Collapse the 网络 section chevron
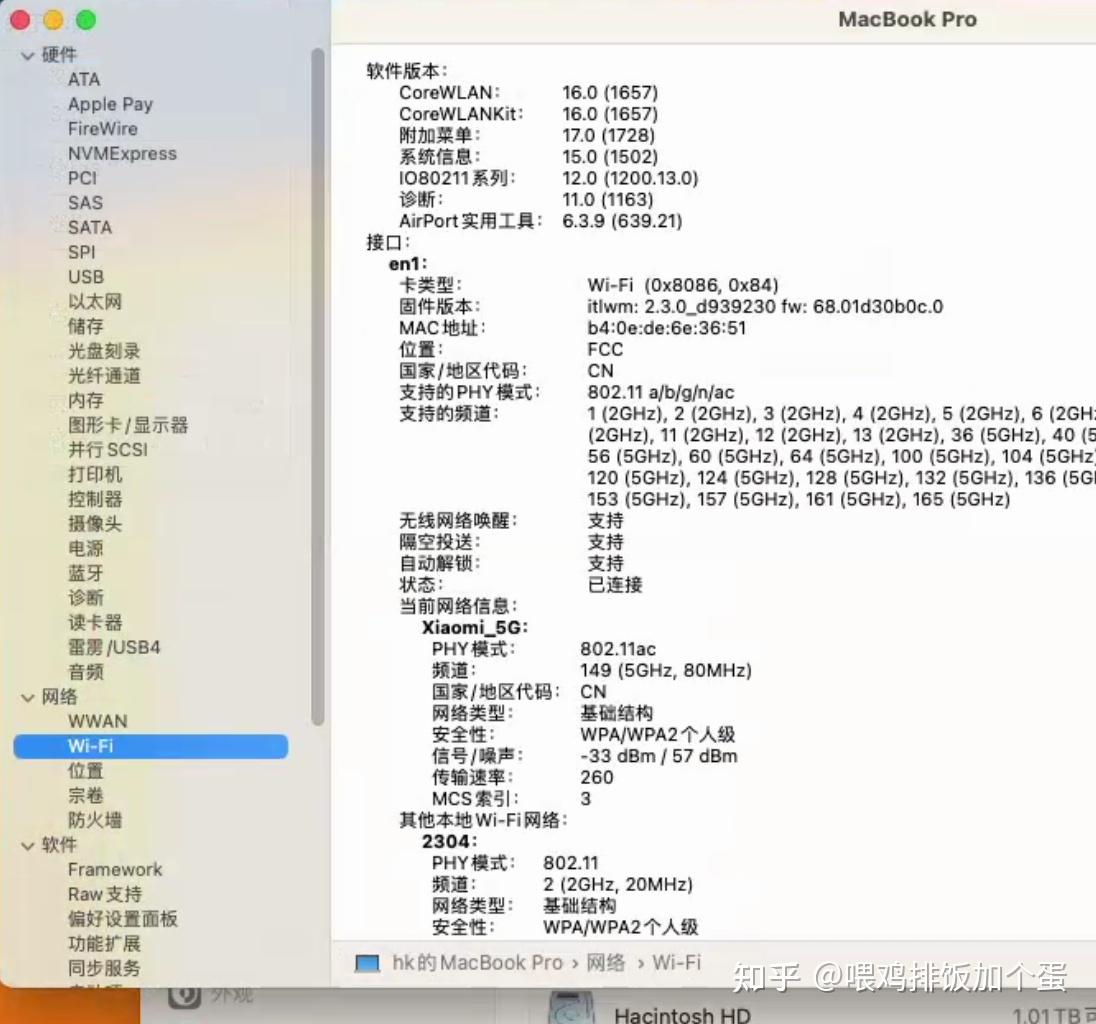 coord(27,697)
